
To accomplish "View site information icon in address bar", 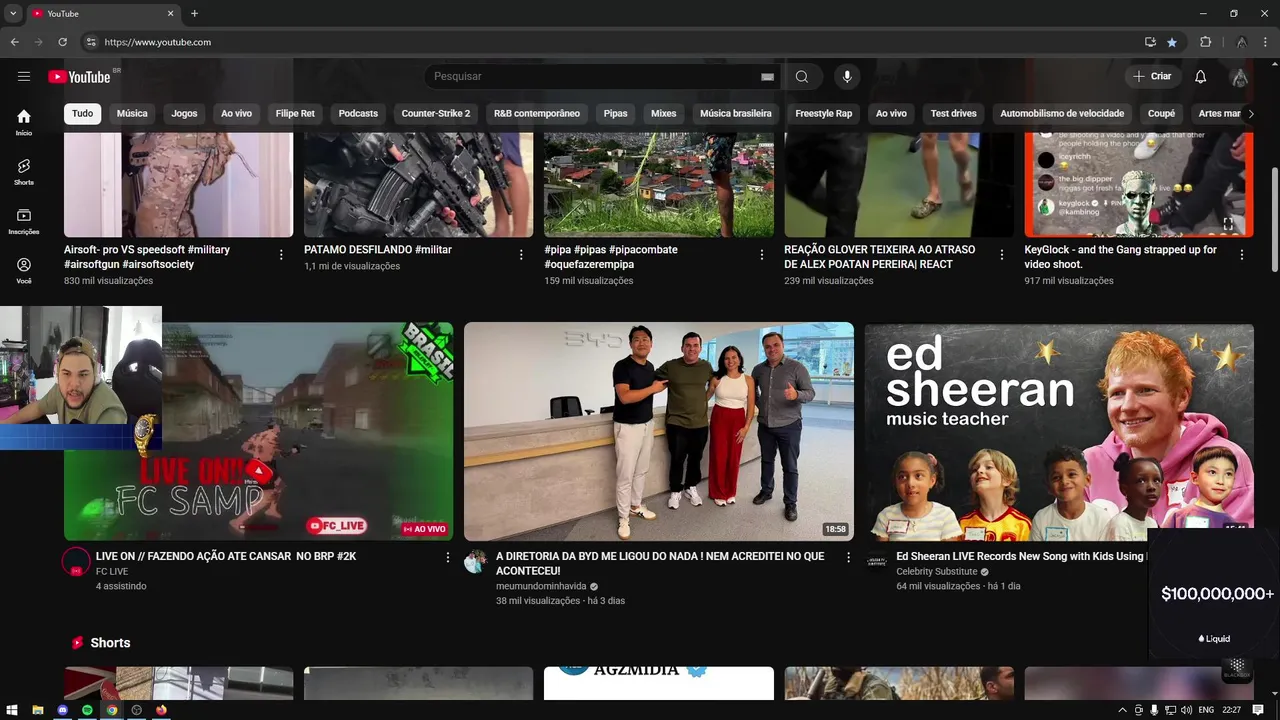I will 91,42.
